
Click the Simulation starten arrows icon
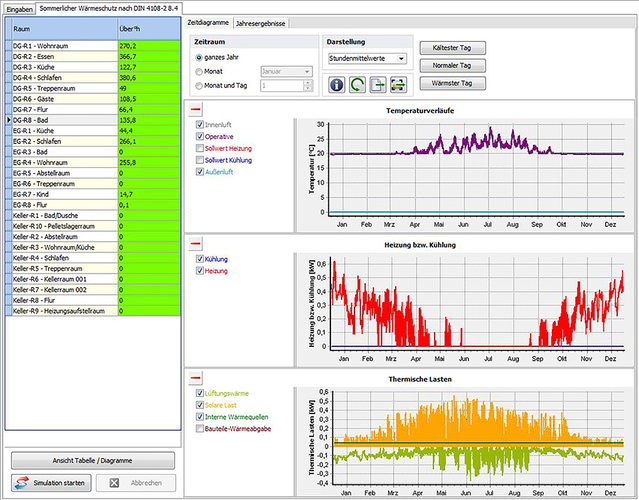click(22, 482)
